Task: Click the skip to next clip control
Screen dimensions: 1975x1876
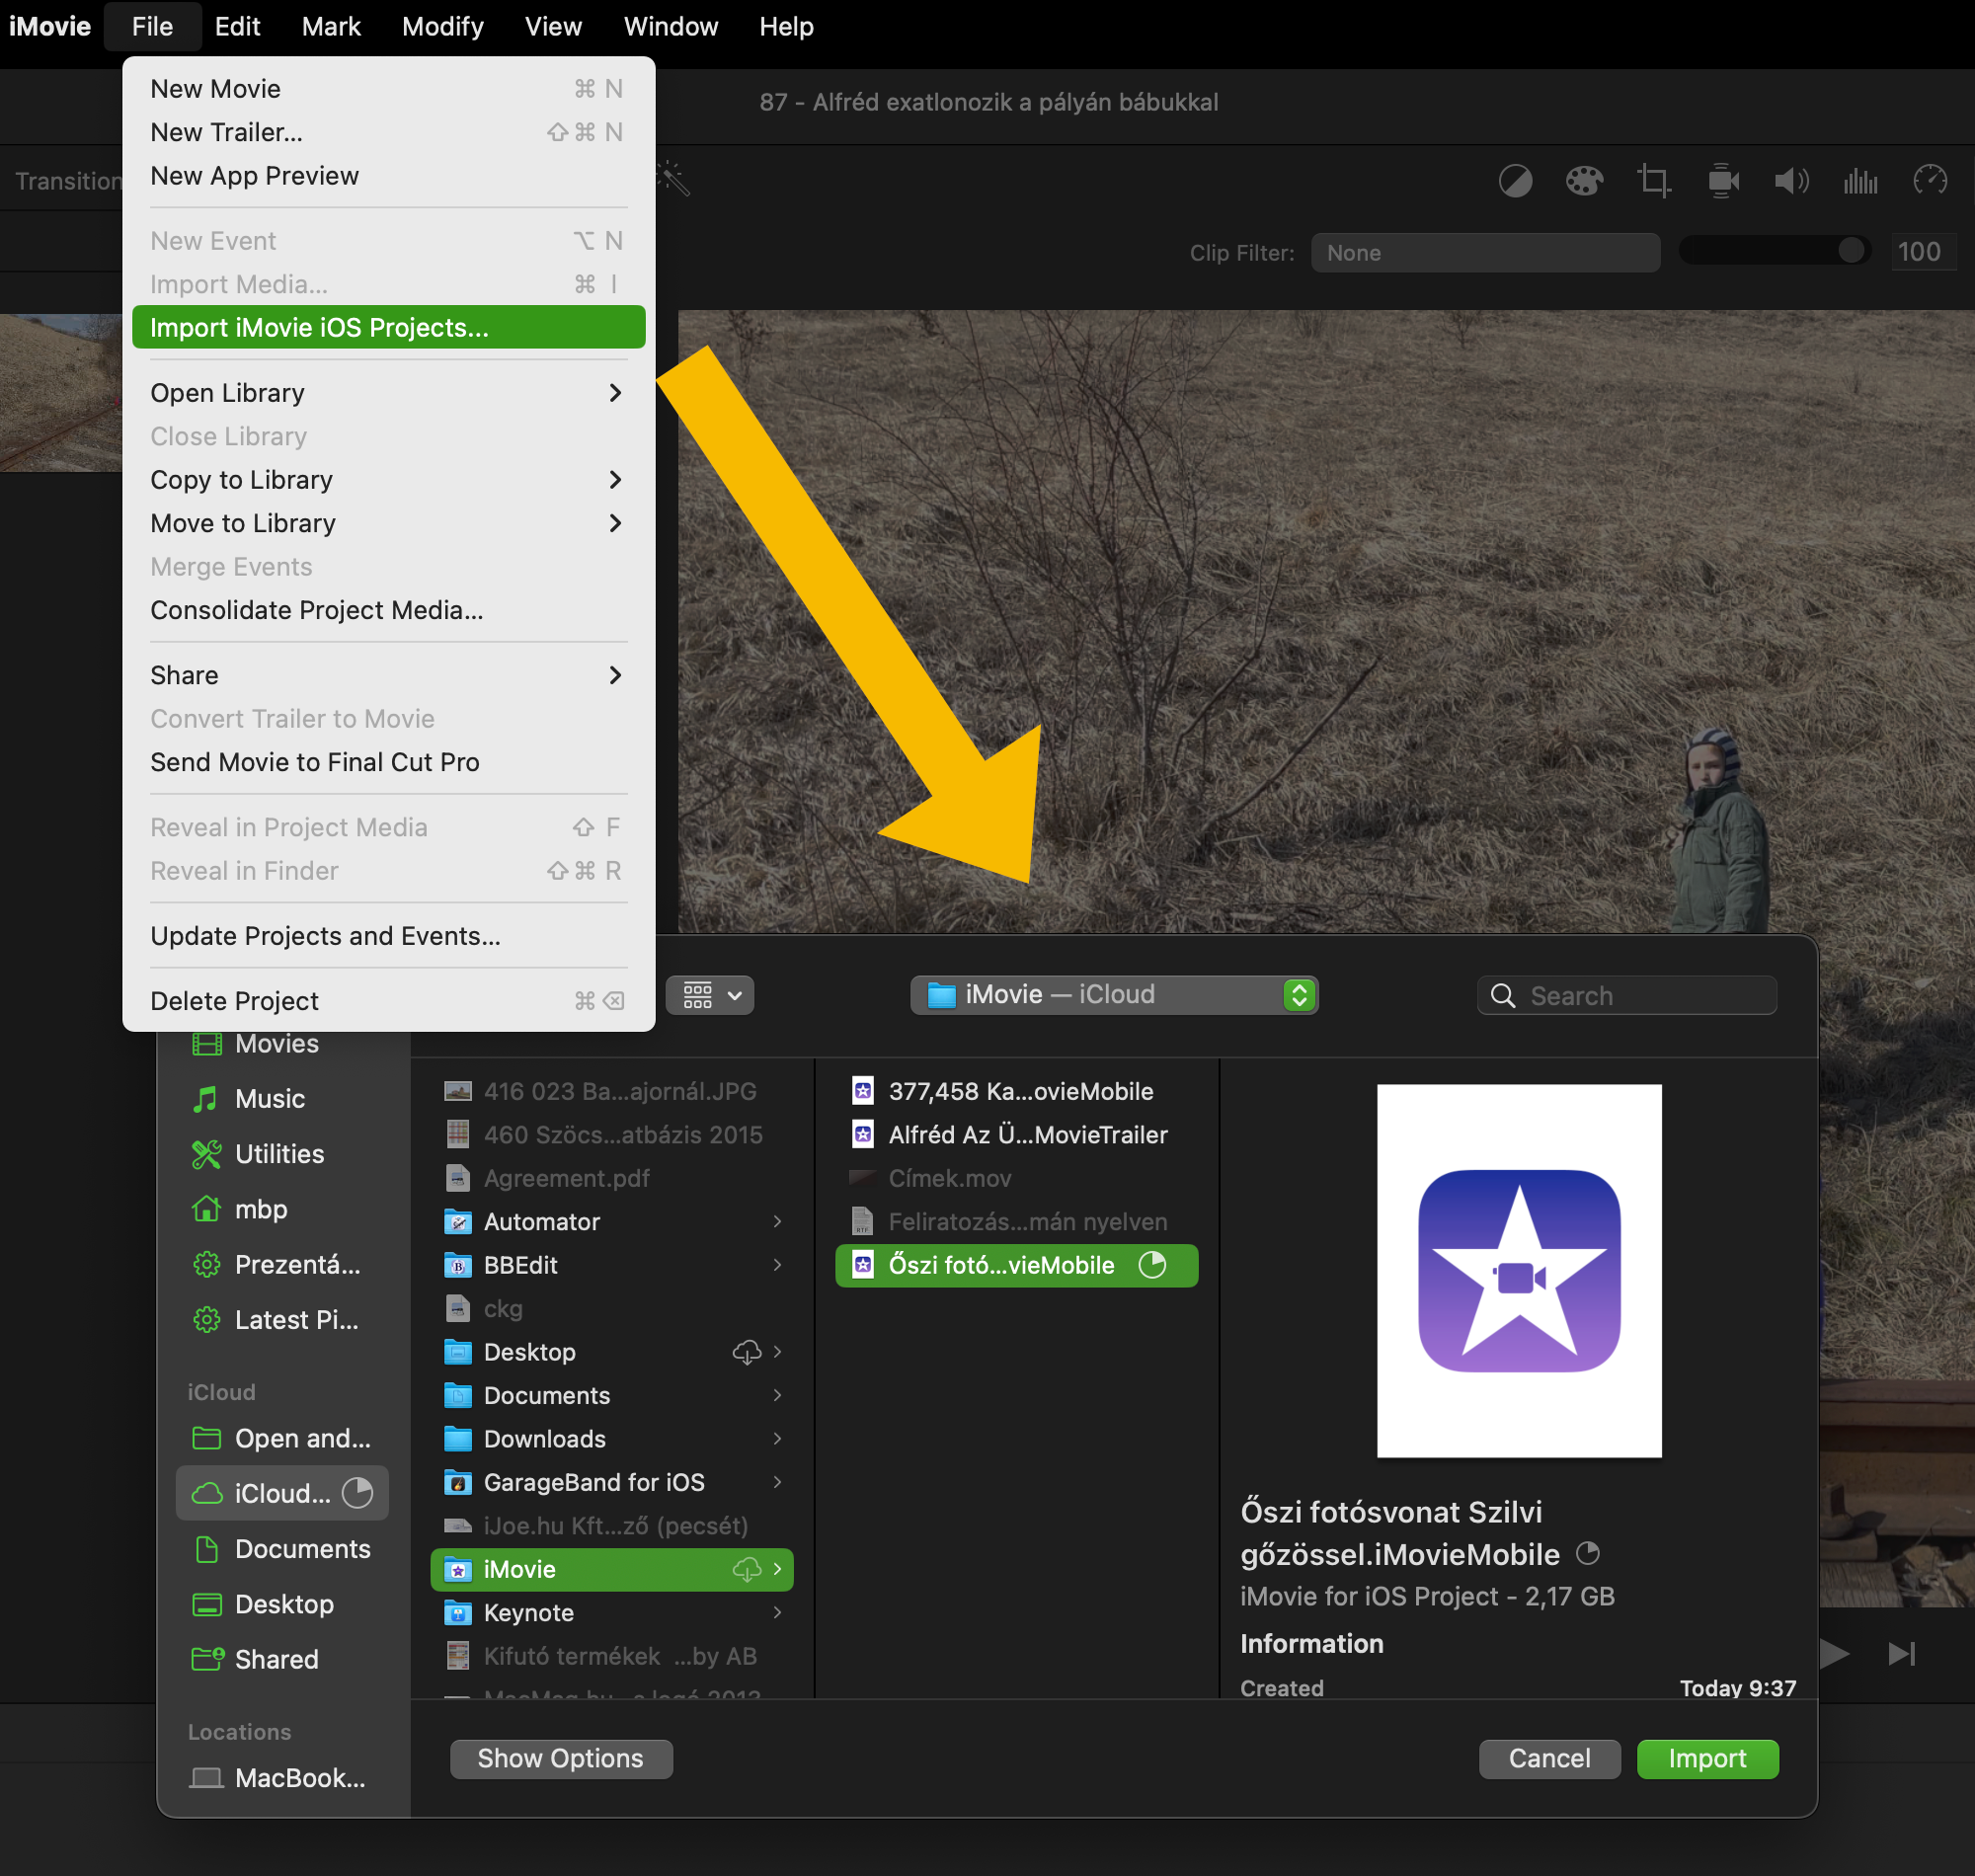Action: tap(1901, 1654)
